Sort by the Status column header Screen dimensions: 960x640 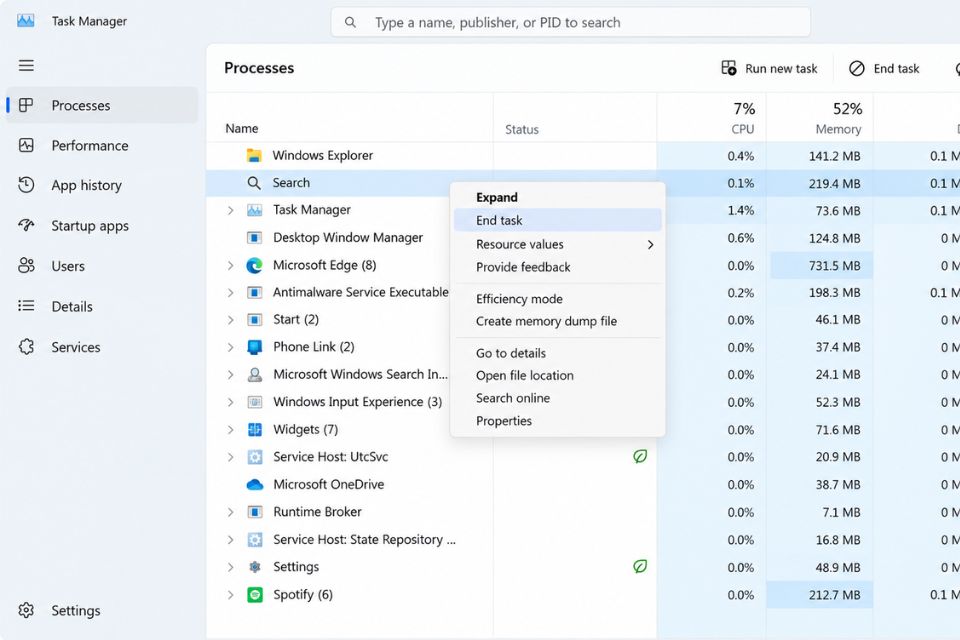click(522, 129)
